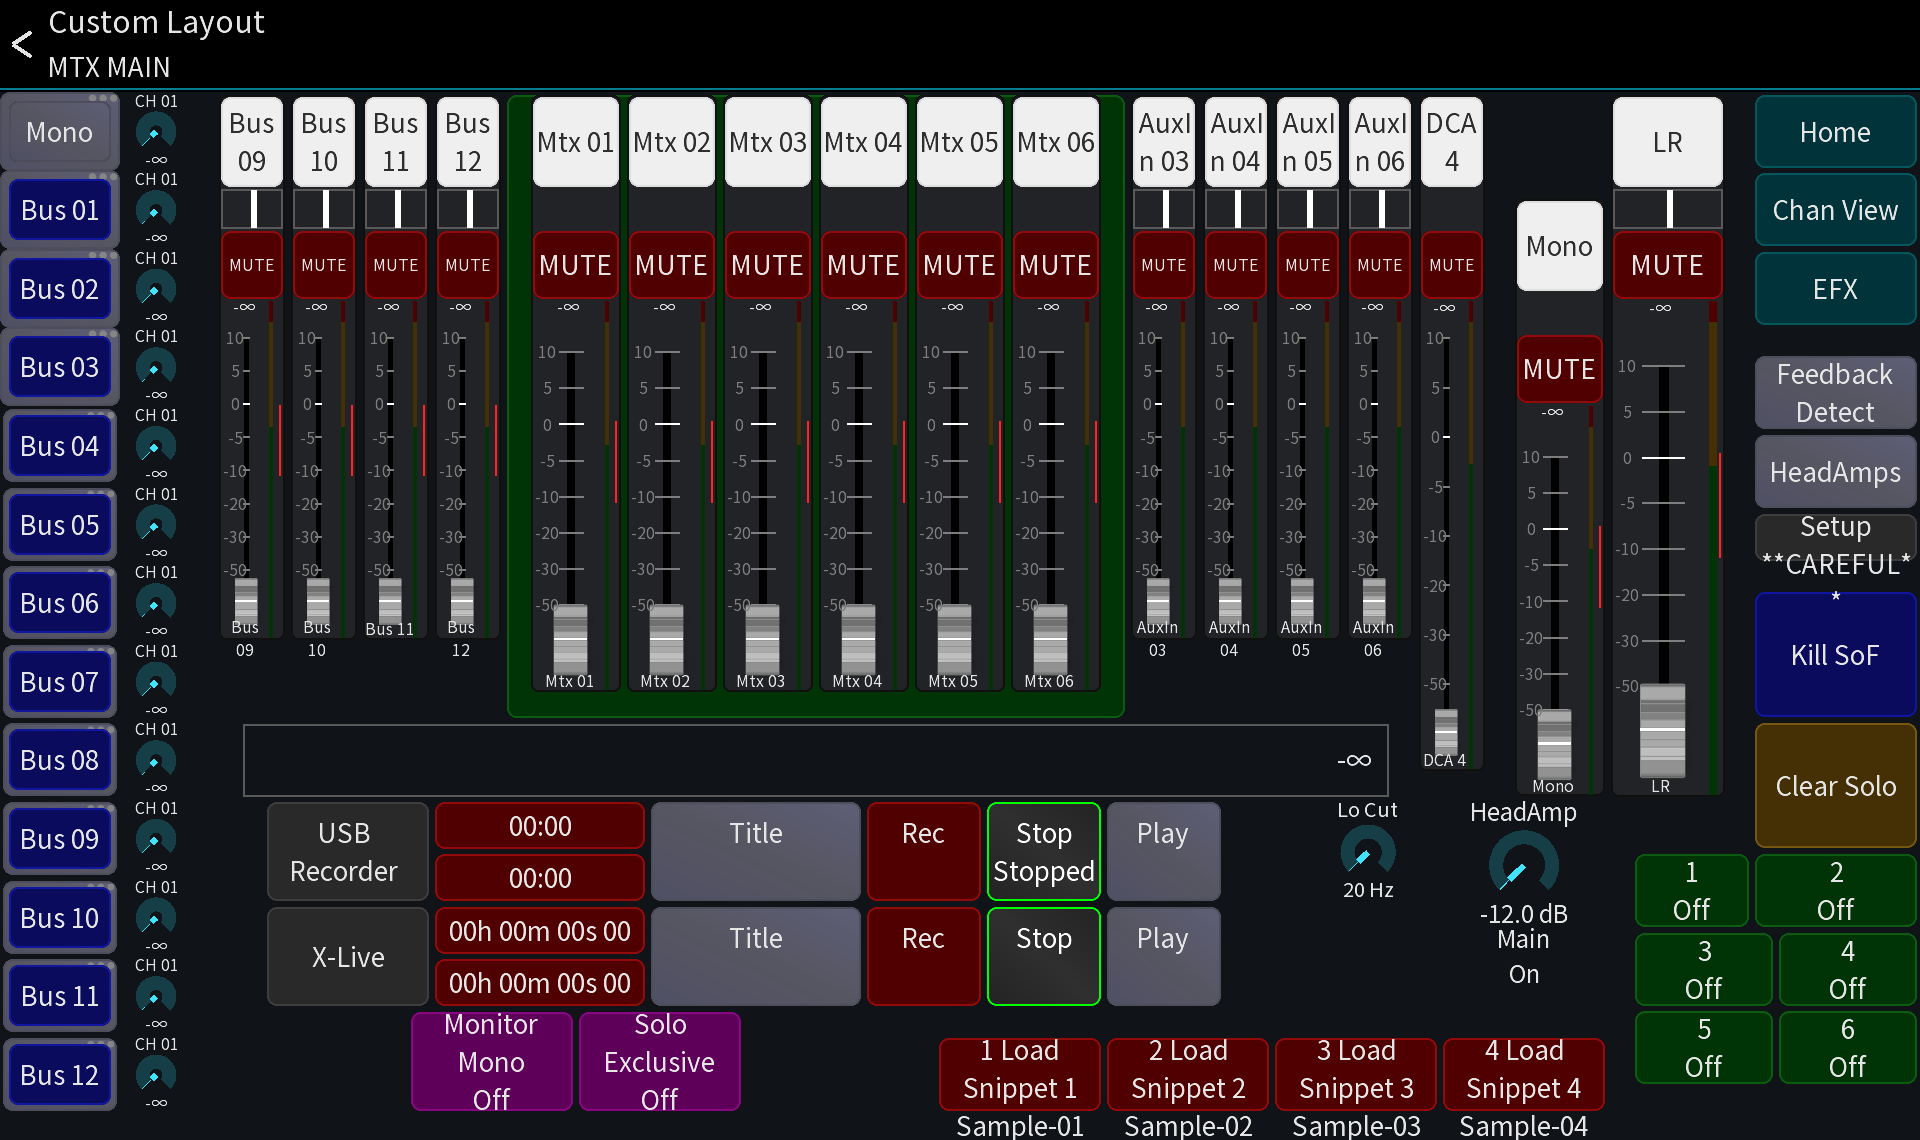Mute Bus 10 channel
Screen dimensions: 1920x1140
(x=324, y=265)
